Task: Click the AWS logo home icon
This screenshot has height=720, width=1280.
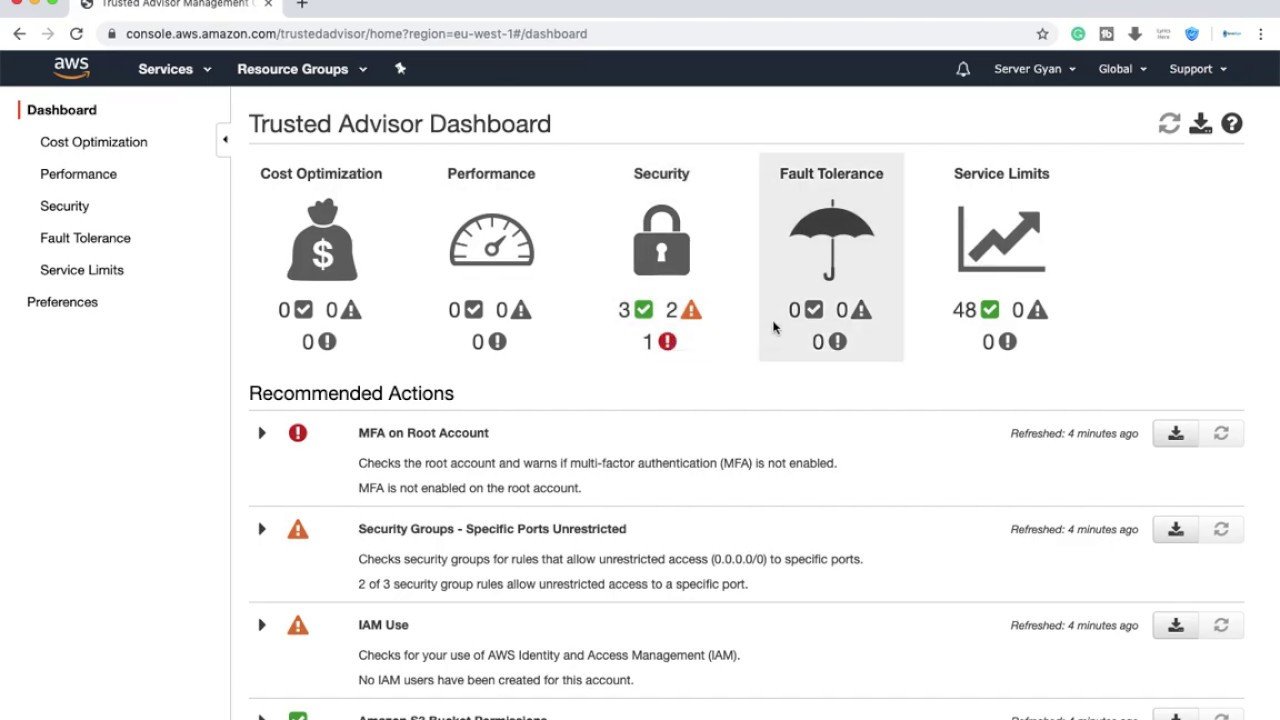Action: tap(72, 68)
